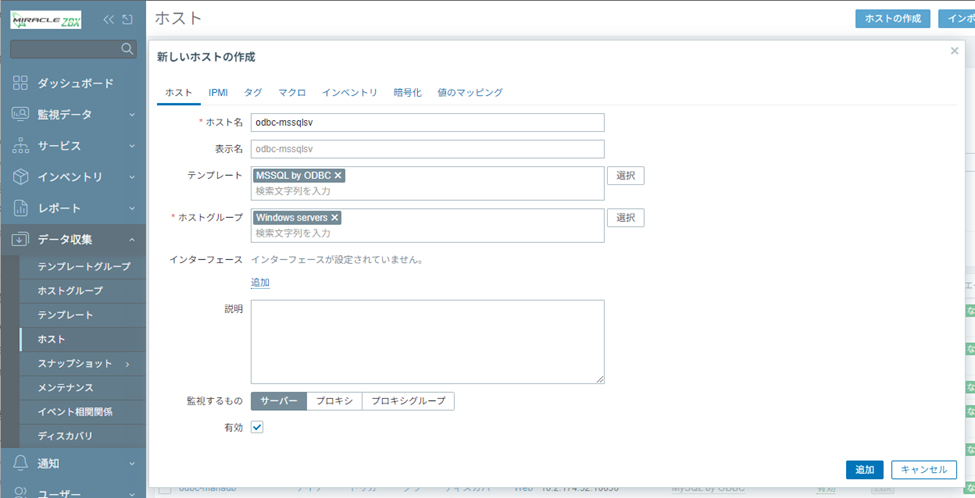The width and height of the screenshot is (975, 498).
Task: Toggle the Enabled (有効) checkbox
Action: tap(257, 427)
